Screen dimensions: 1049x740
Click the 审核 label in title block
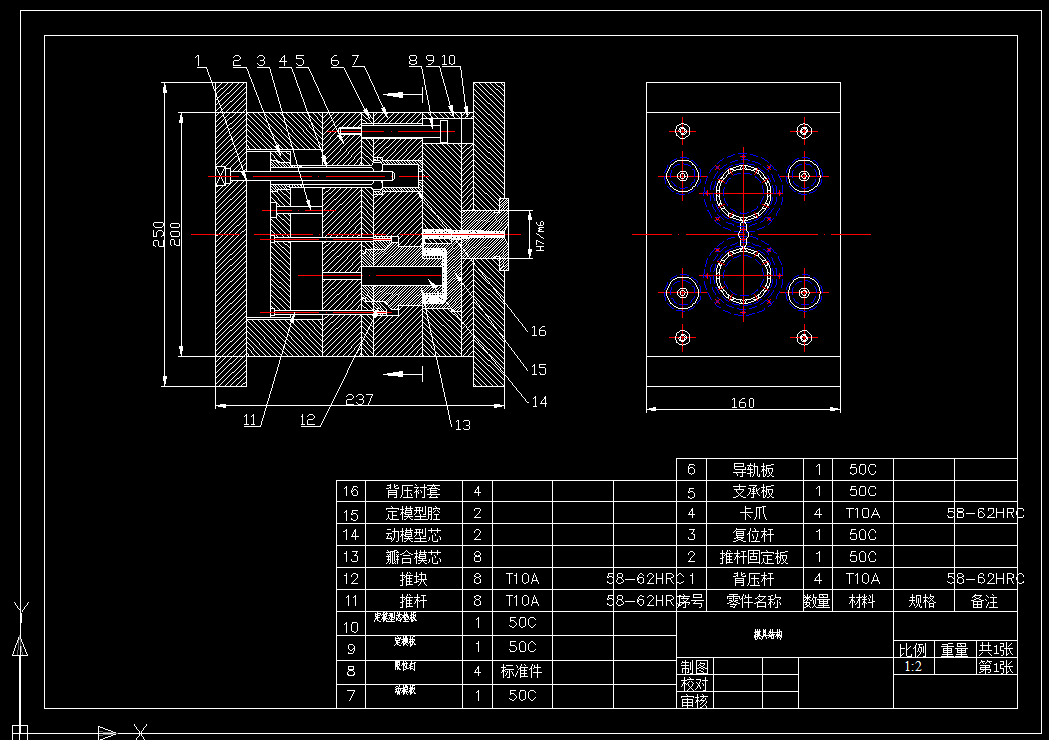coord(694,701)
